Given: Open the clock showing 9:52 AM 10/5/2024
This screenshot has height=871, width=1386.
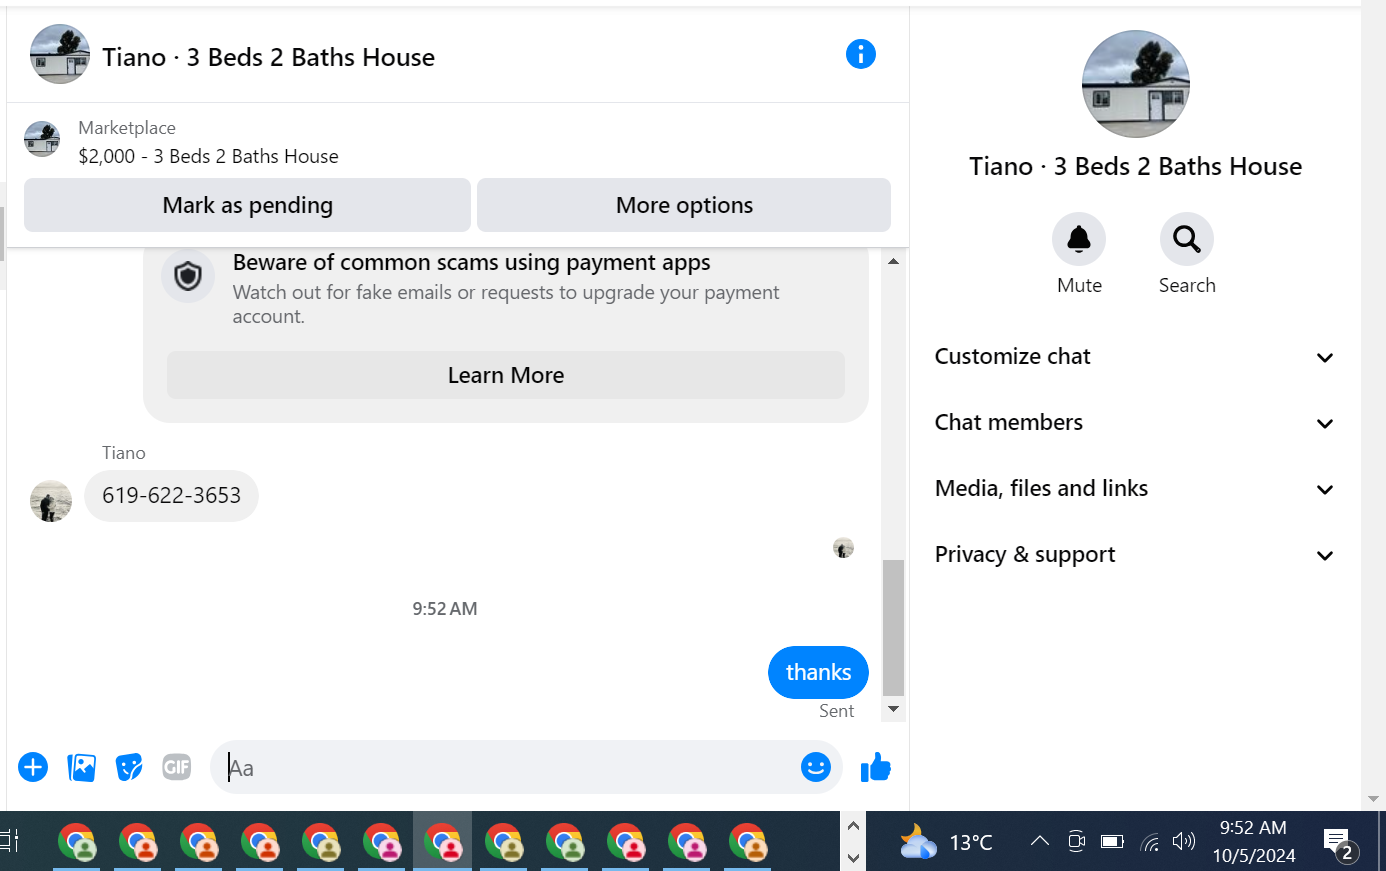Looking at the screenshot, I should (1253, 842).
